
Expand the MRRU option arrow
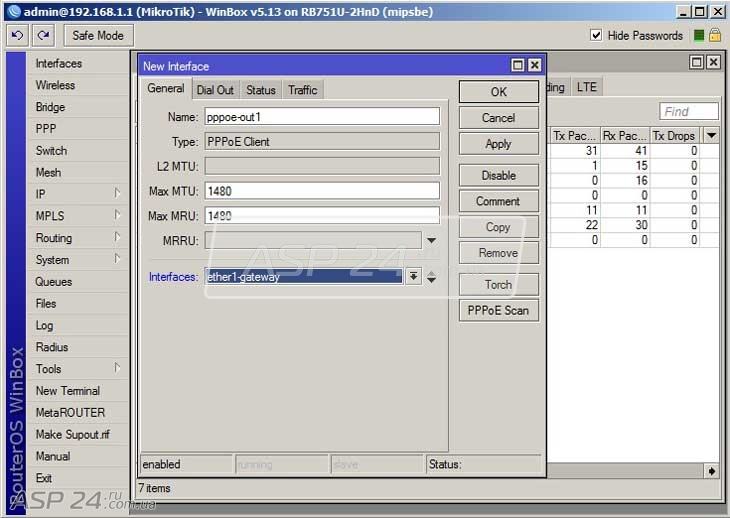point(432,241)
